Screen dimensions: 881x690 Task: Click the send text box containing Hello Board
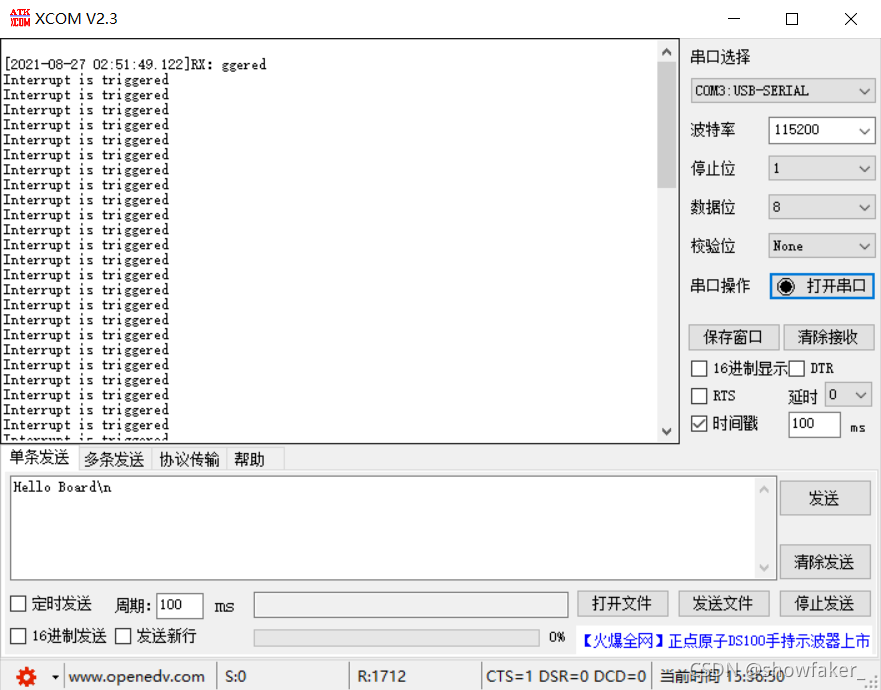[x=384, y=528]
